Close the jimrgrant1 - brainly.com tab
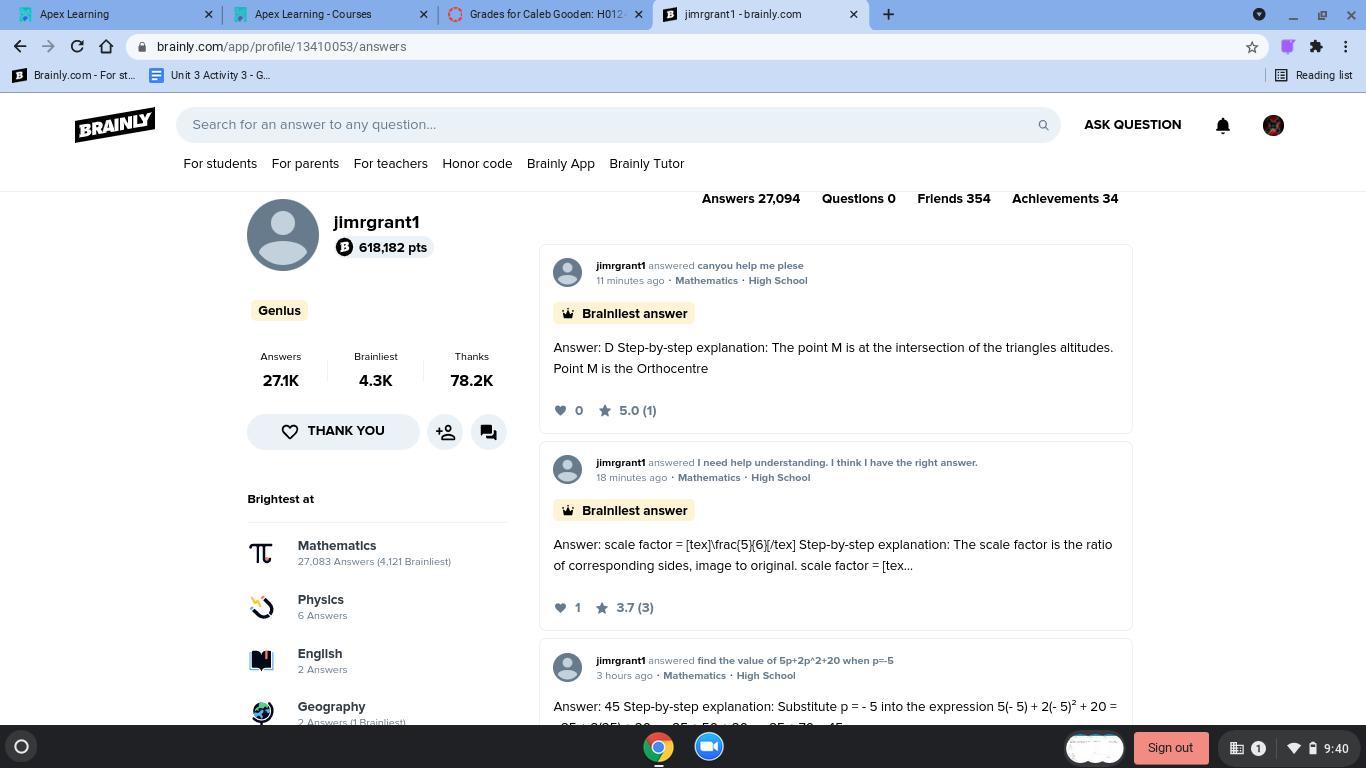This screenshot has width=1366, height=768. tap(853, 14)
